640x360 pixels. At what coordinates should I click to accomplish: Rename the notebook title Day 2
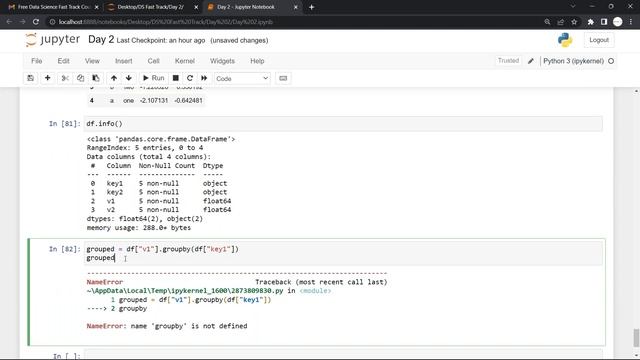tap(101, 40)
